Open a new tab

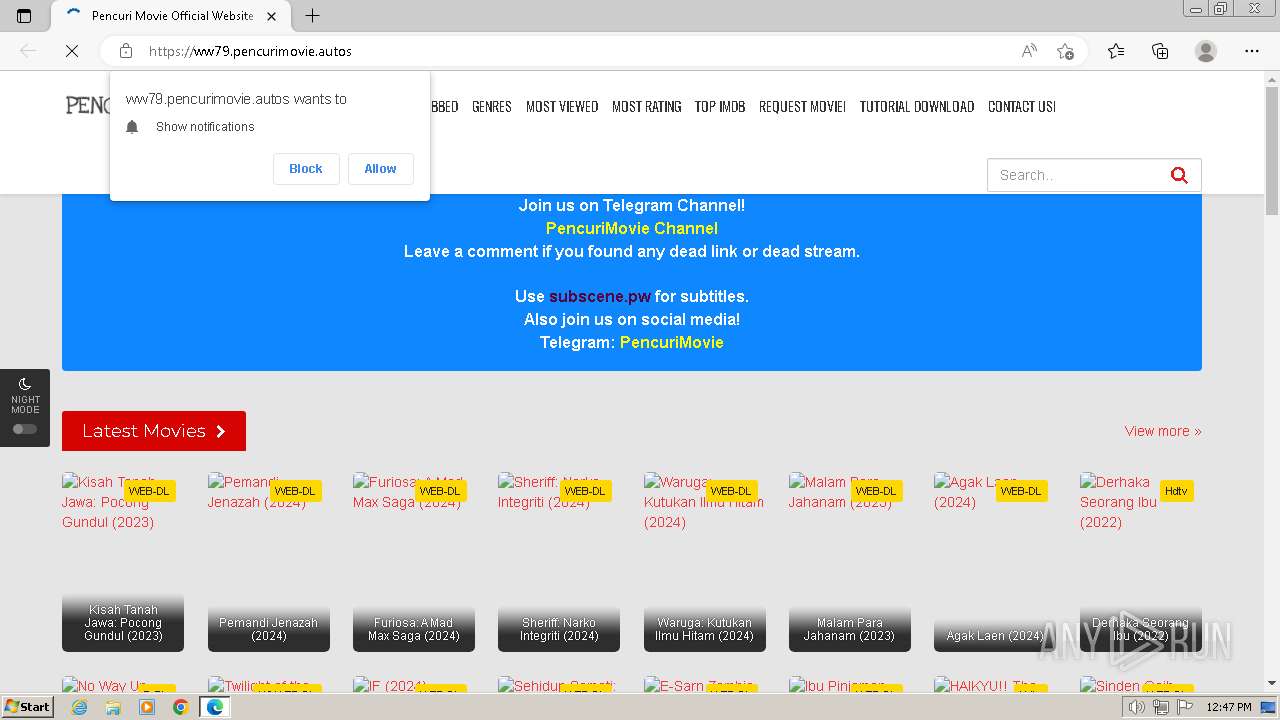[312, 15]
